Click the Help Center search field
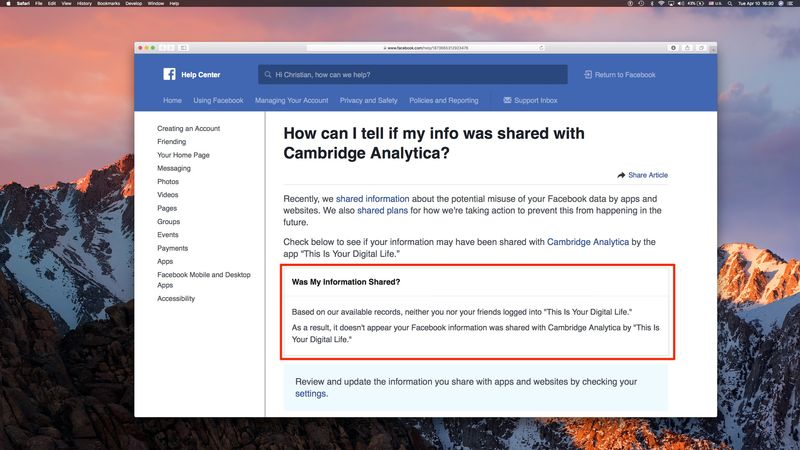The image size is (800, 450). click(412, 75)
